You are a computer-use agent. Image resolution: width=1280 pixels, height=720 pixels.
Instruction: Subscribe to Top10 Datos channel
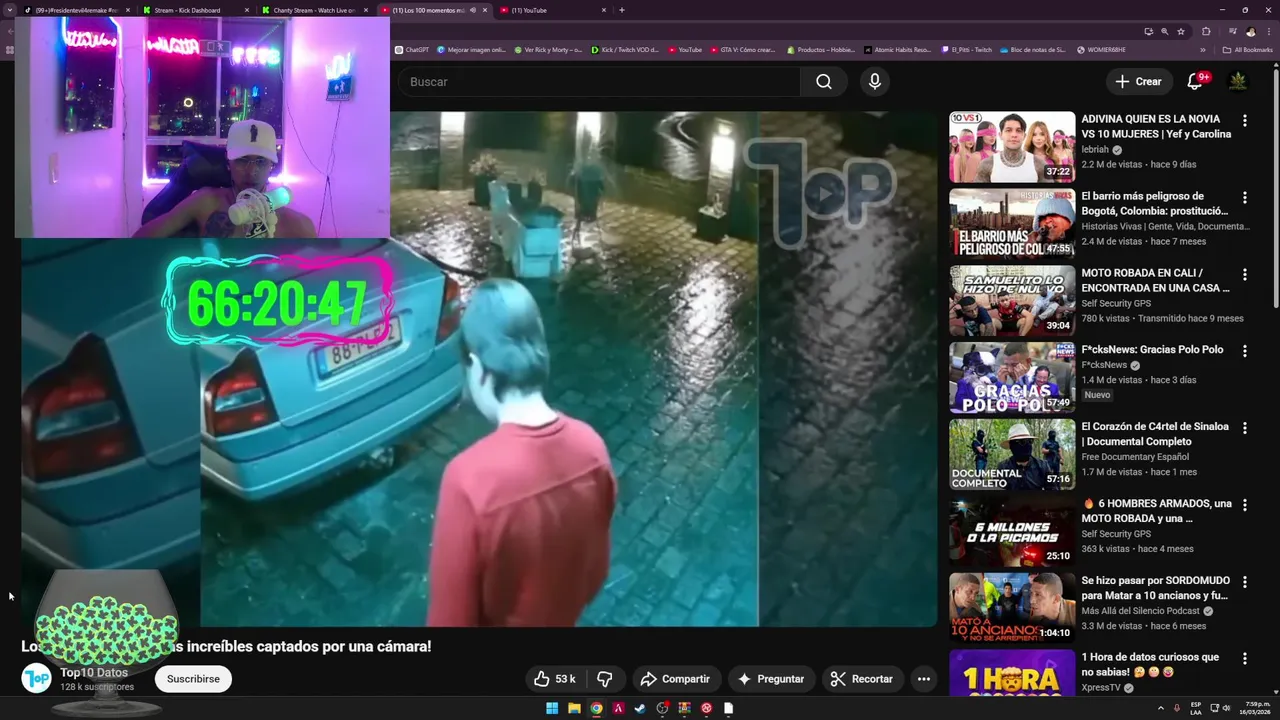click(x=193, y=679)
